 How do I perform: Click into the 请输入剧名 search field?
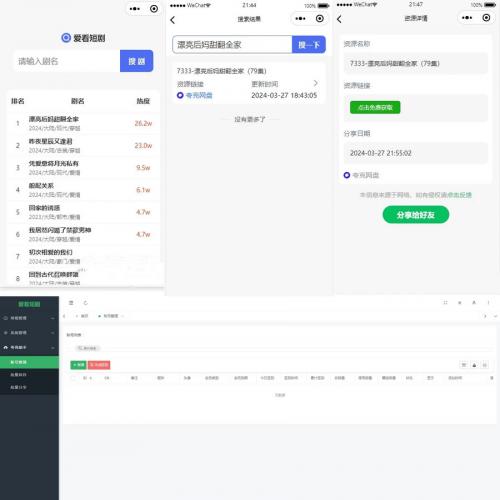tap(67, 61)
